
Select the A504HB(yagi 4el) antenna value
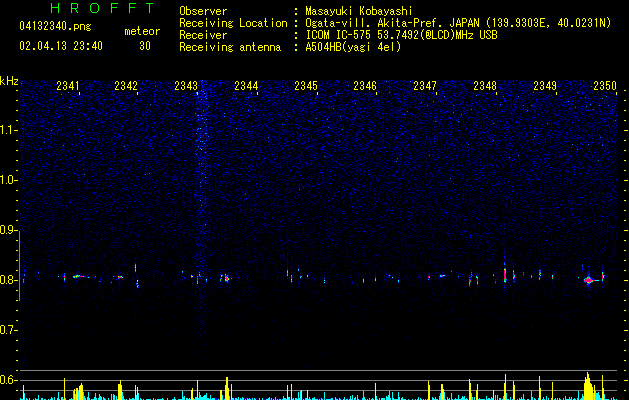click(353, 47)
